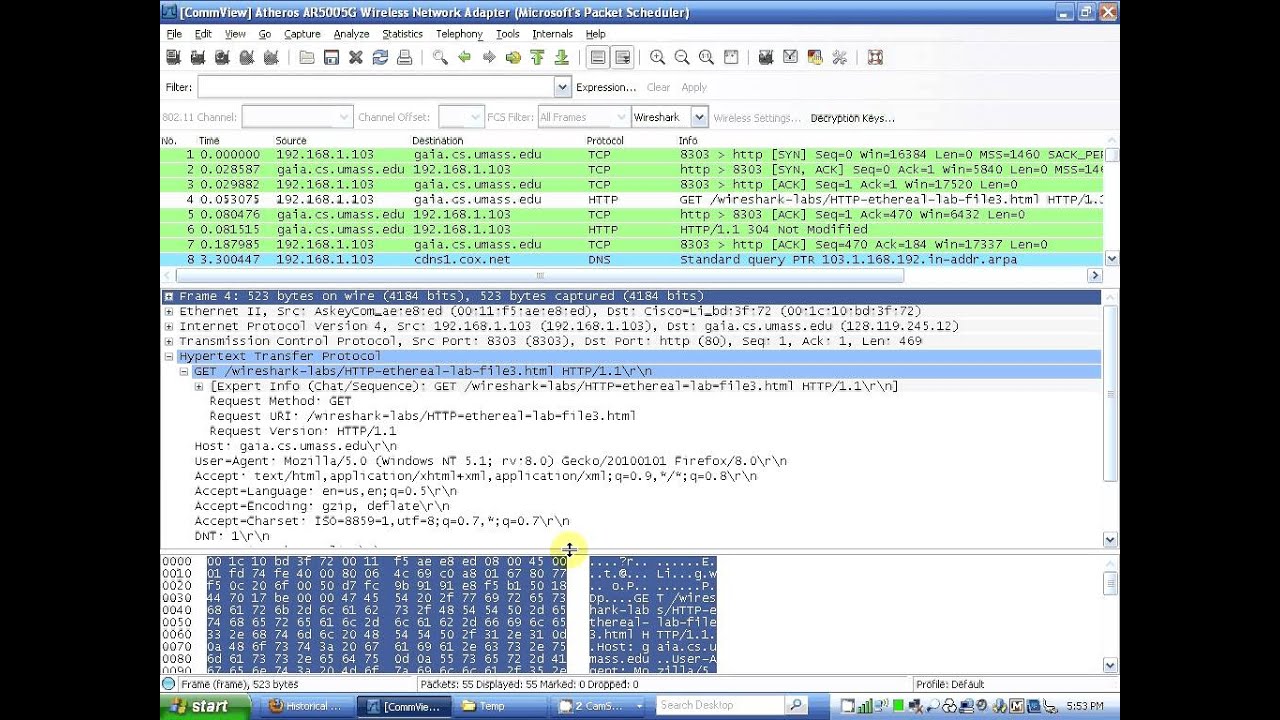Close the capture file X icon

pos(355,58)
